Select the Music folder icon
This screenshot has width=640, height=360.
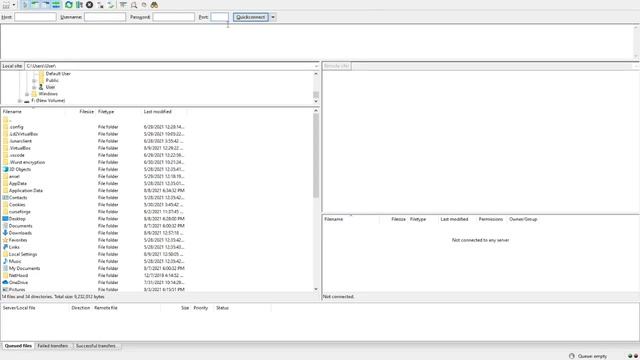tap(5, 261)
